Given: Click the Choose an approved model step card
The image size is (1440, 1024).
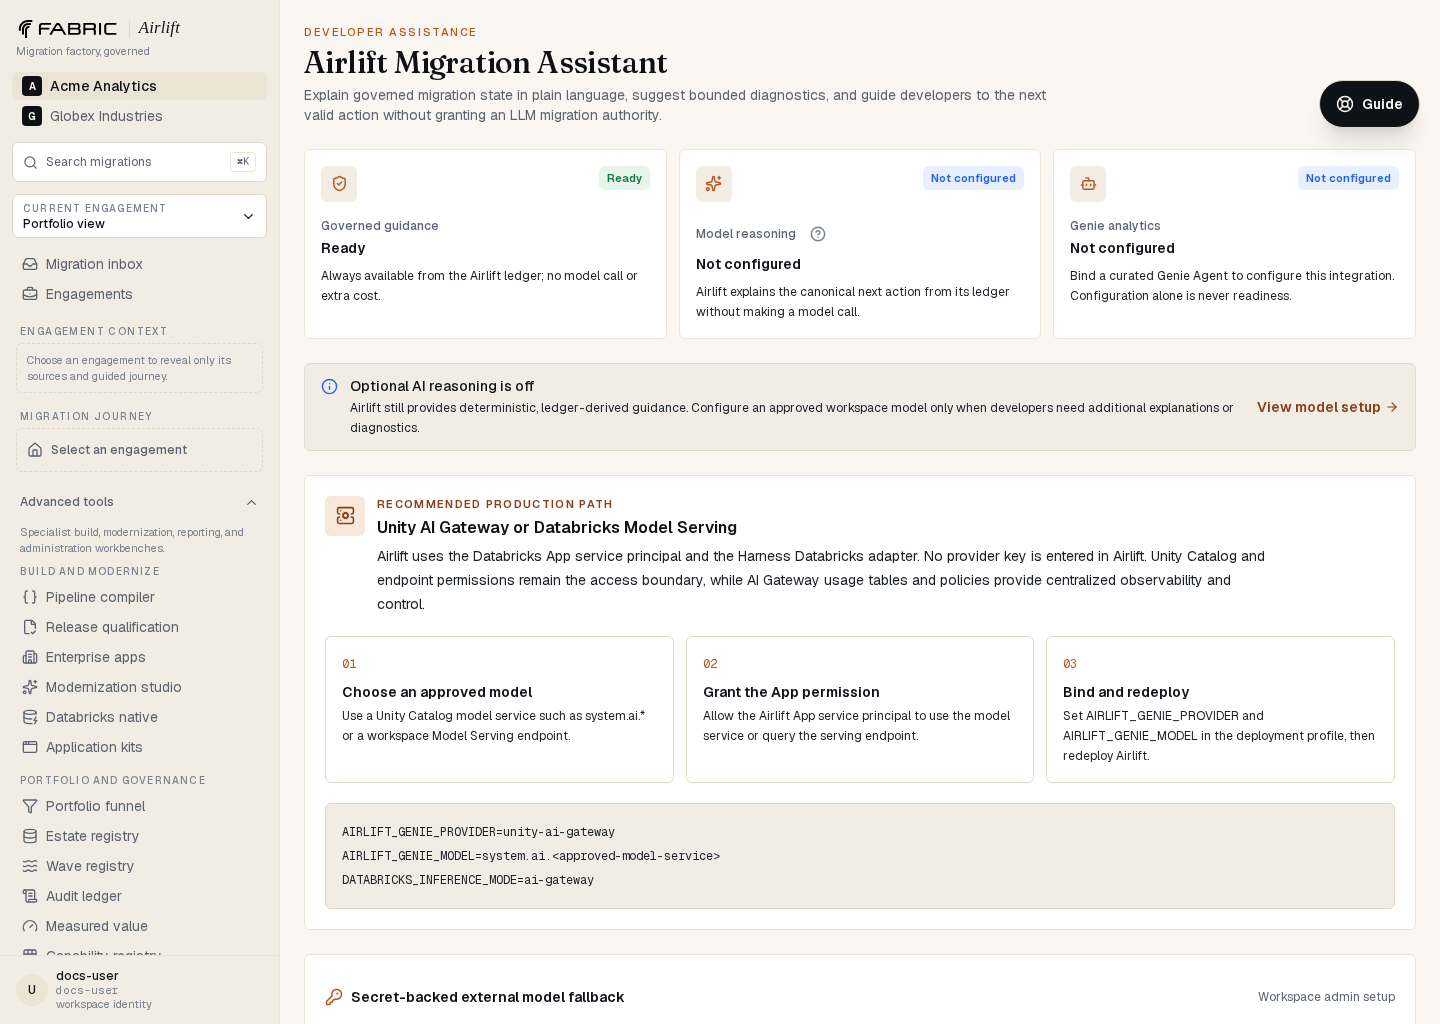Looking at the screenshot, I should [x=499, y=709].
